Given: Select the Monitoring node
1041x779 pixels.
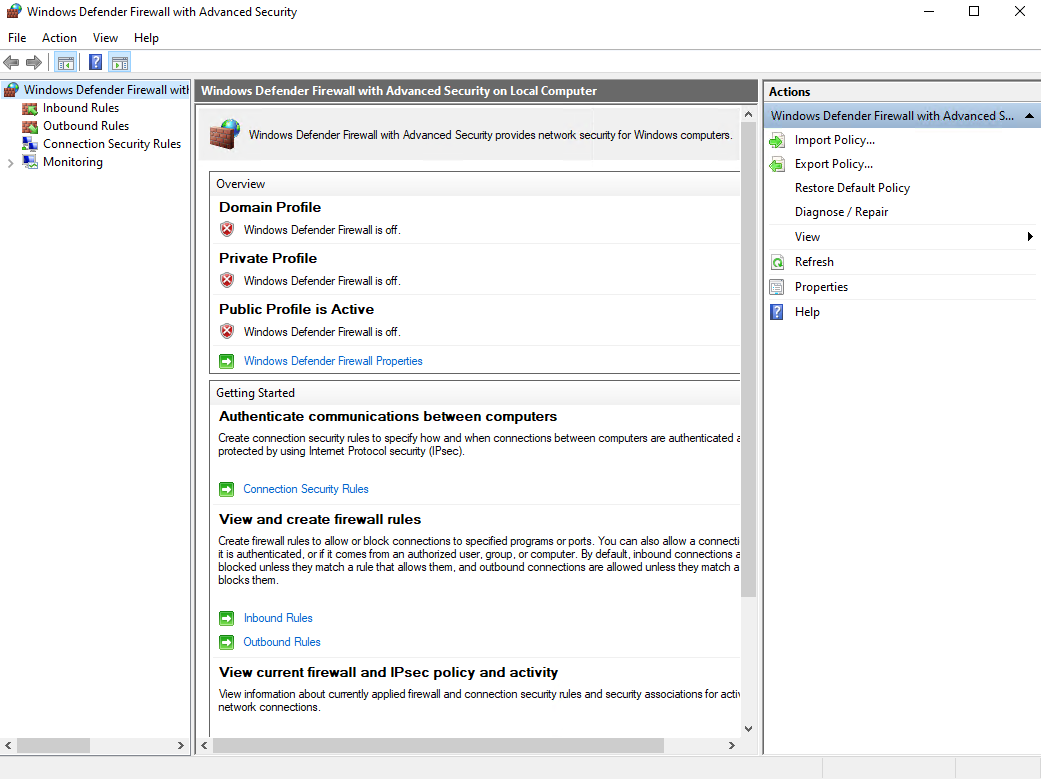Looking at the screenshot, I should tap(73, 161).
